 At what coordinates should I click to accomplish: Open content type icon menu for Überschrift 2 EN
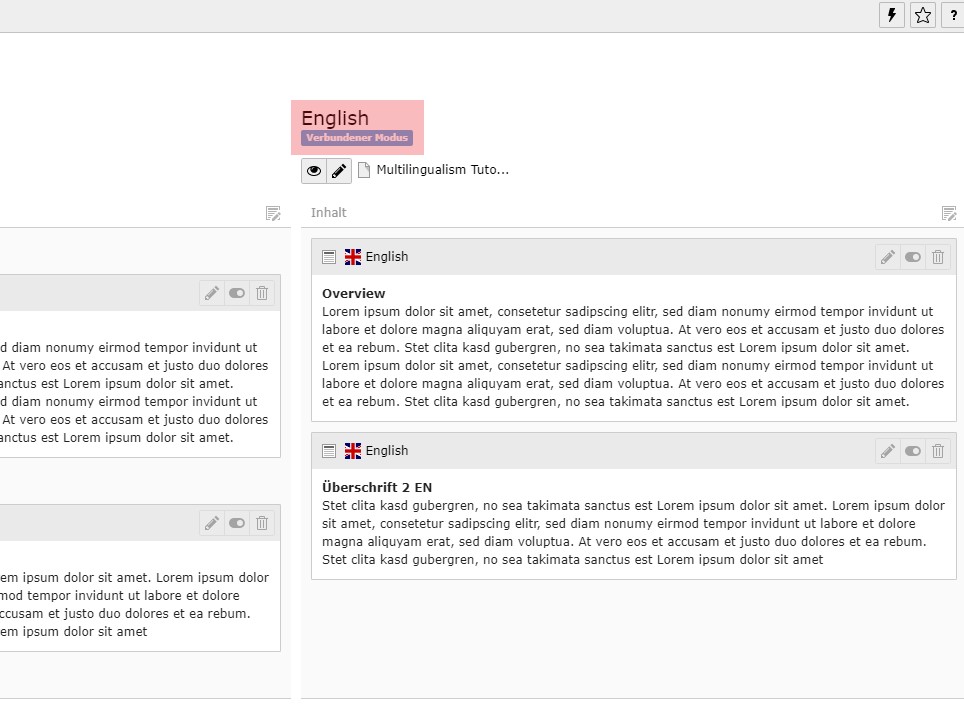(x=329, y=451)
